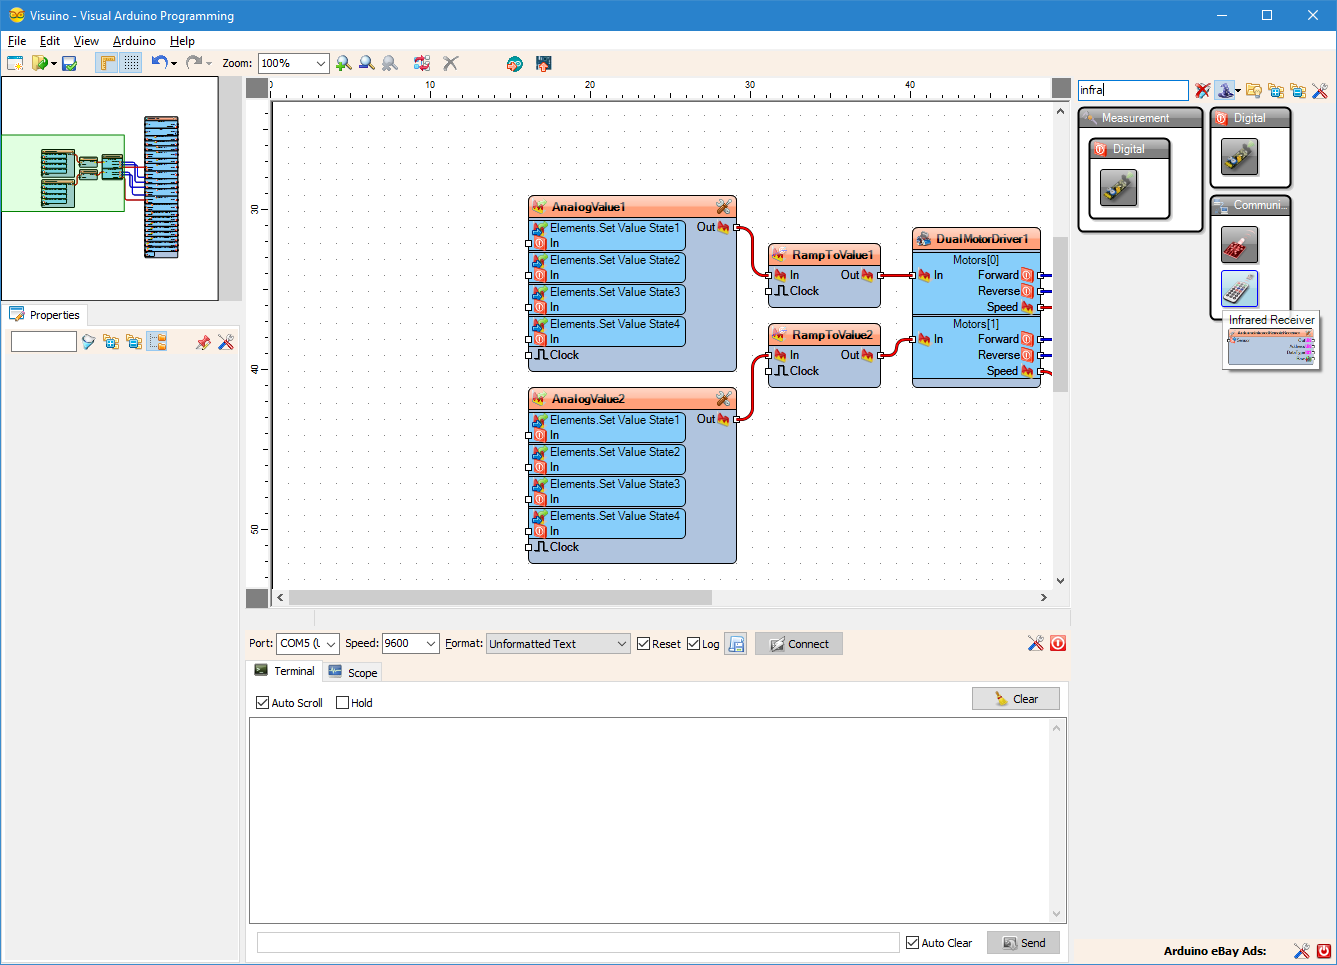This screenshot has height=965, width=1337.
Task: Toggle the Reset checkbox
Action: 644,644
